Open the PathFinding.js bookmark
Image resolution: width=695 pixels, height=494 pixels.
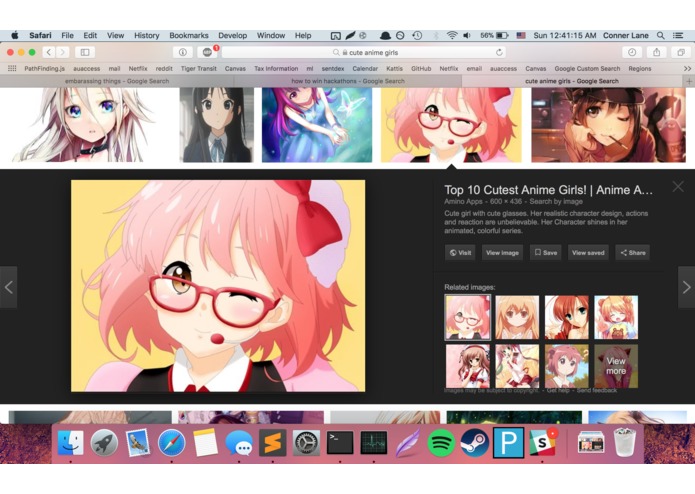coord(44,68)
